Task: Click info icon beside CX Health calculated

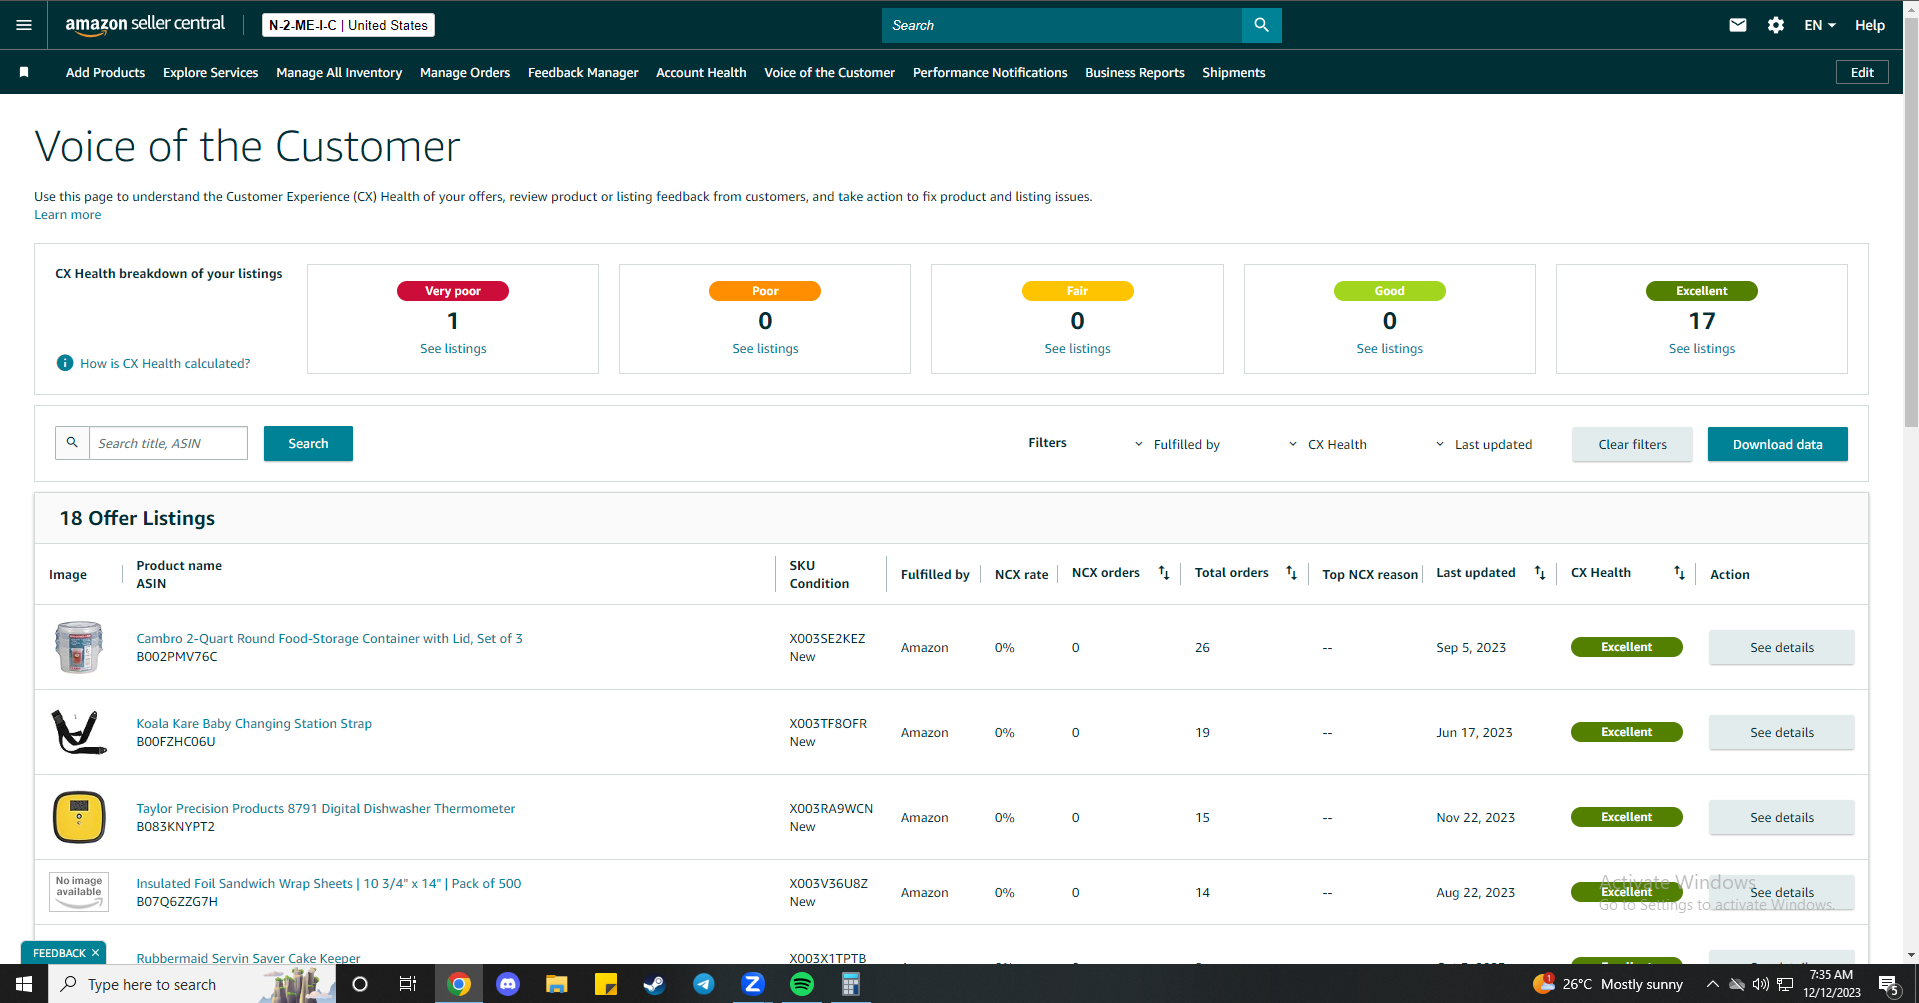Action: point(65,363)
